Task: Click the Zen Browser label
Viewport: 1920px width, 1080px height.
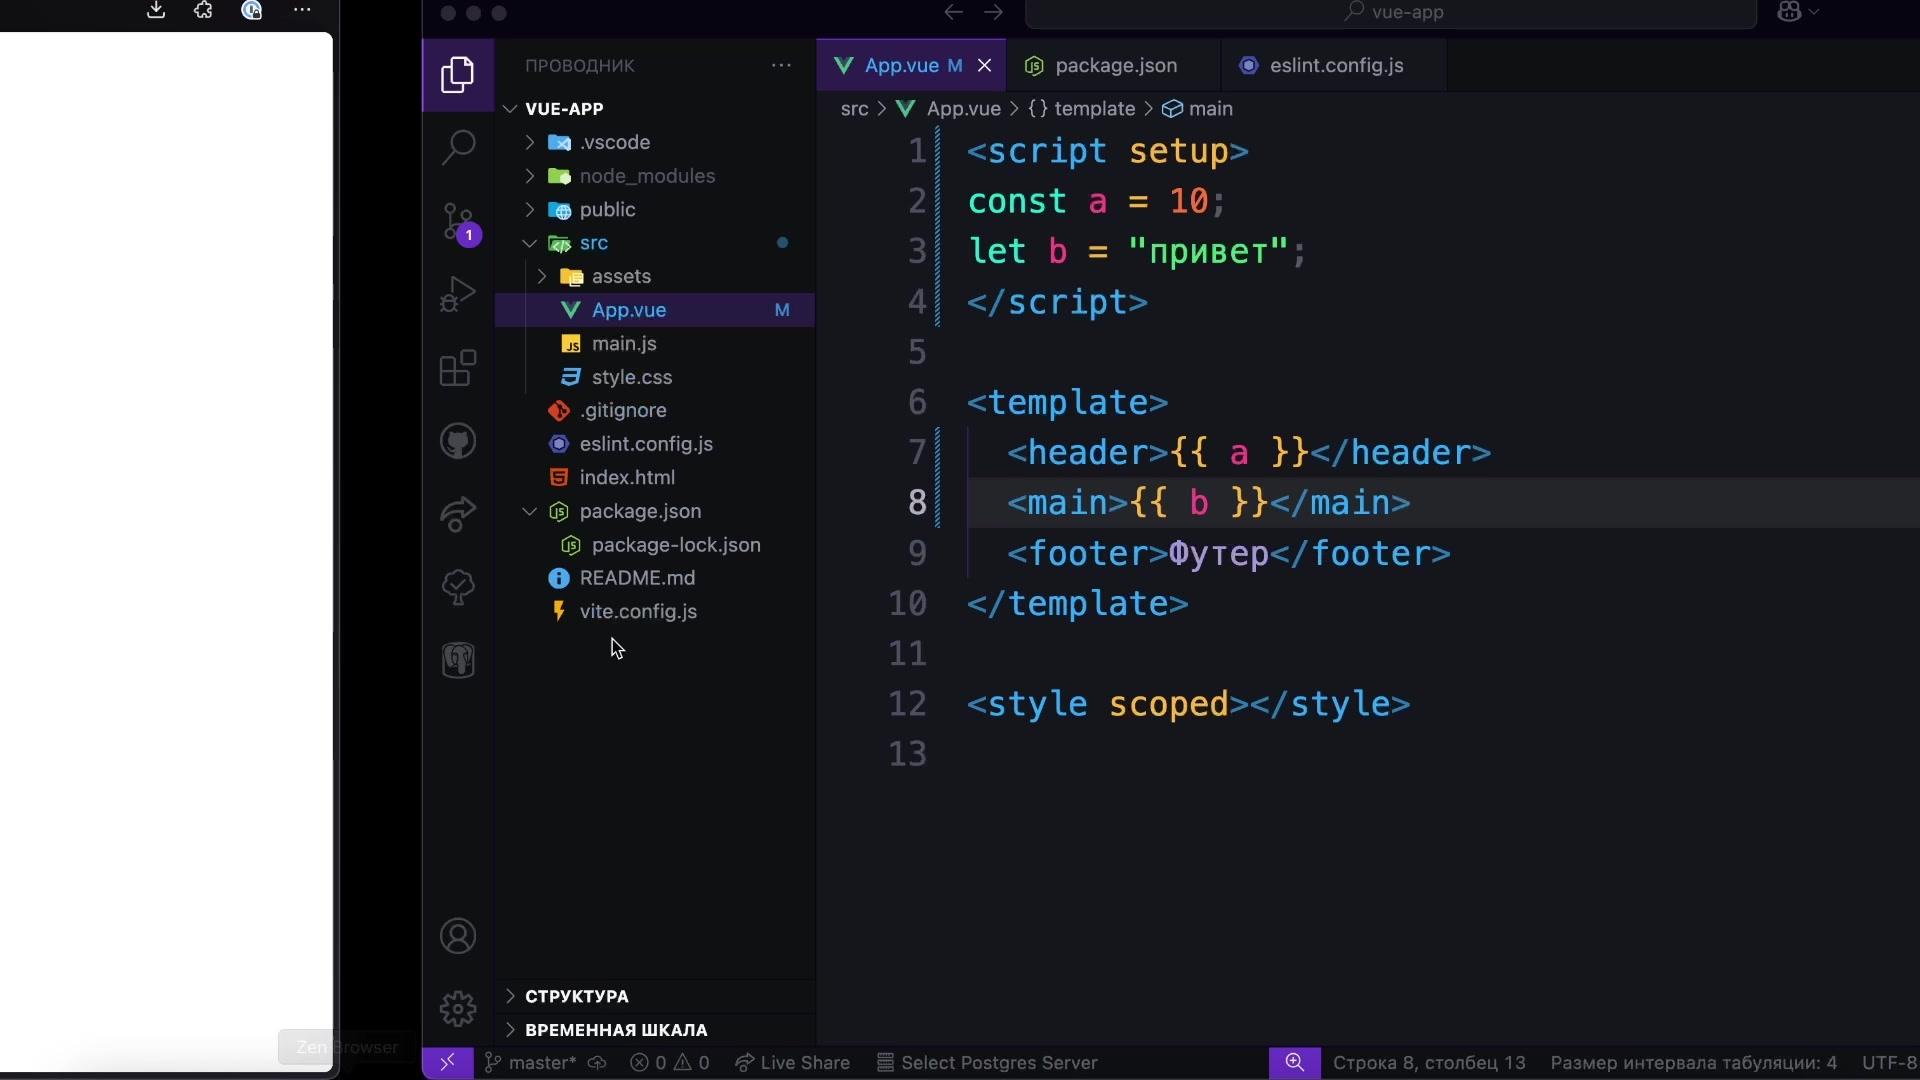Action: (x=347, y=1047)
